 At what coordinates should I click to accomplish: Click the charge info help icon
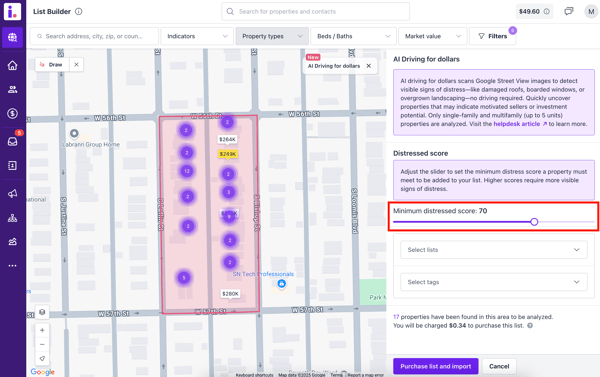pos(530,326)
